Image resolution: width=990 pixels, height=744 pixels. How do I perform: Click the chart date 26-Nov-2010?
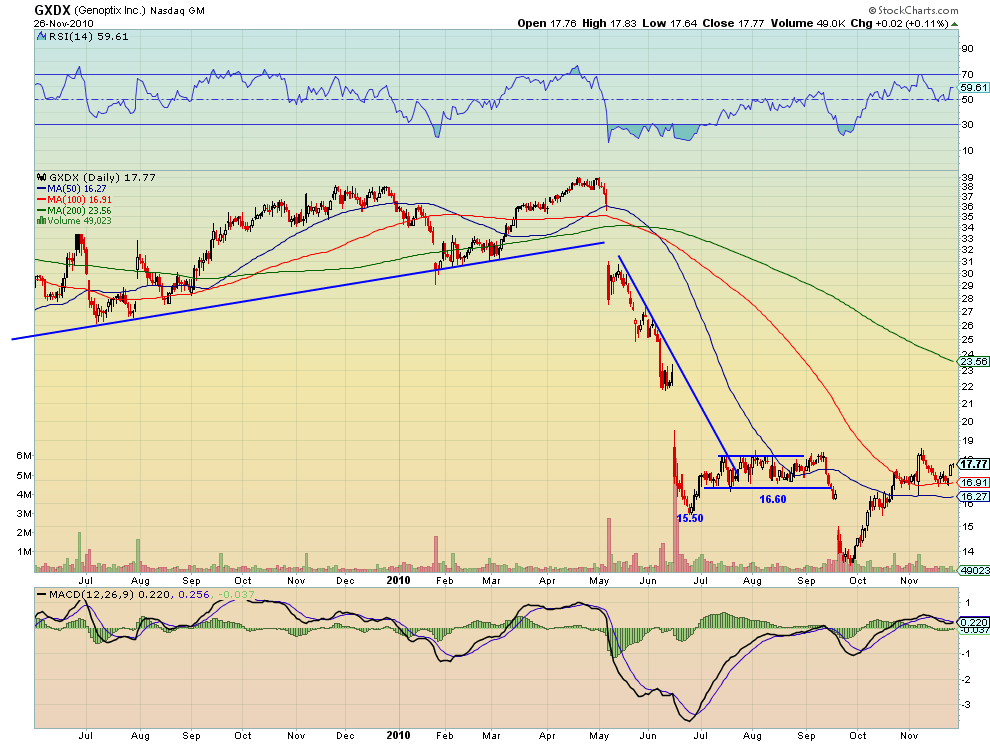click(64, 23)
